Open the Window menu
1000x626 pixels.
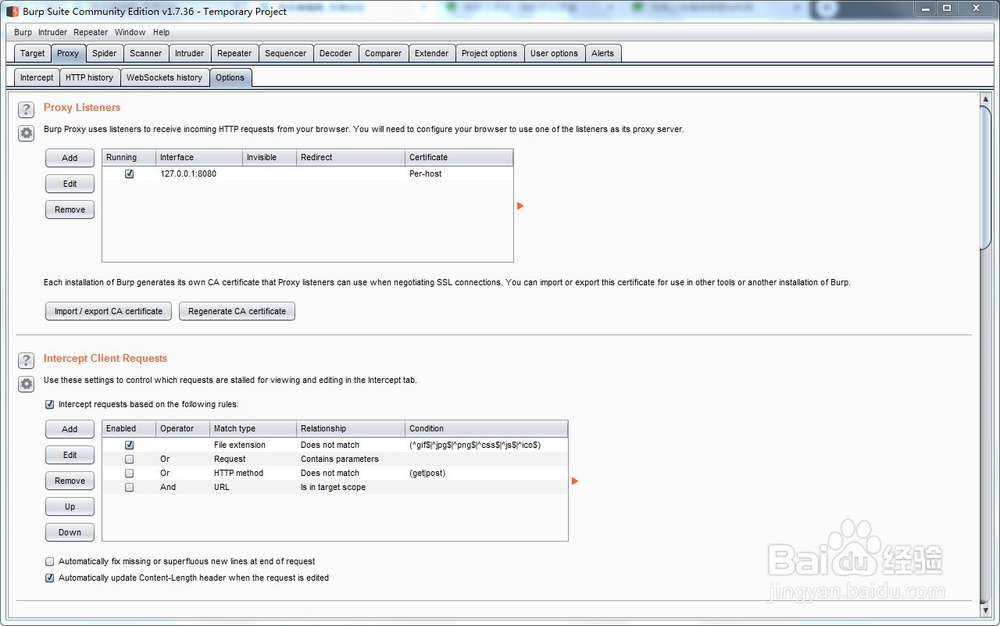pos(130,32)
